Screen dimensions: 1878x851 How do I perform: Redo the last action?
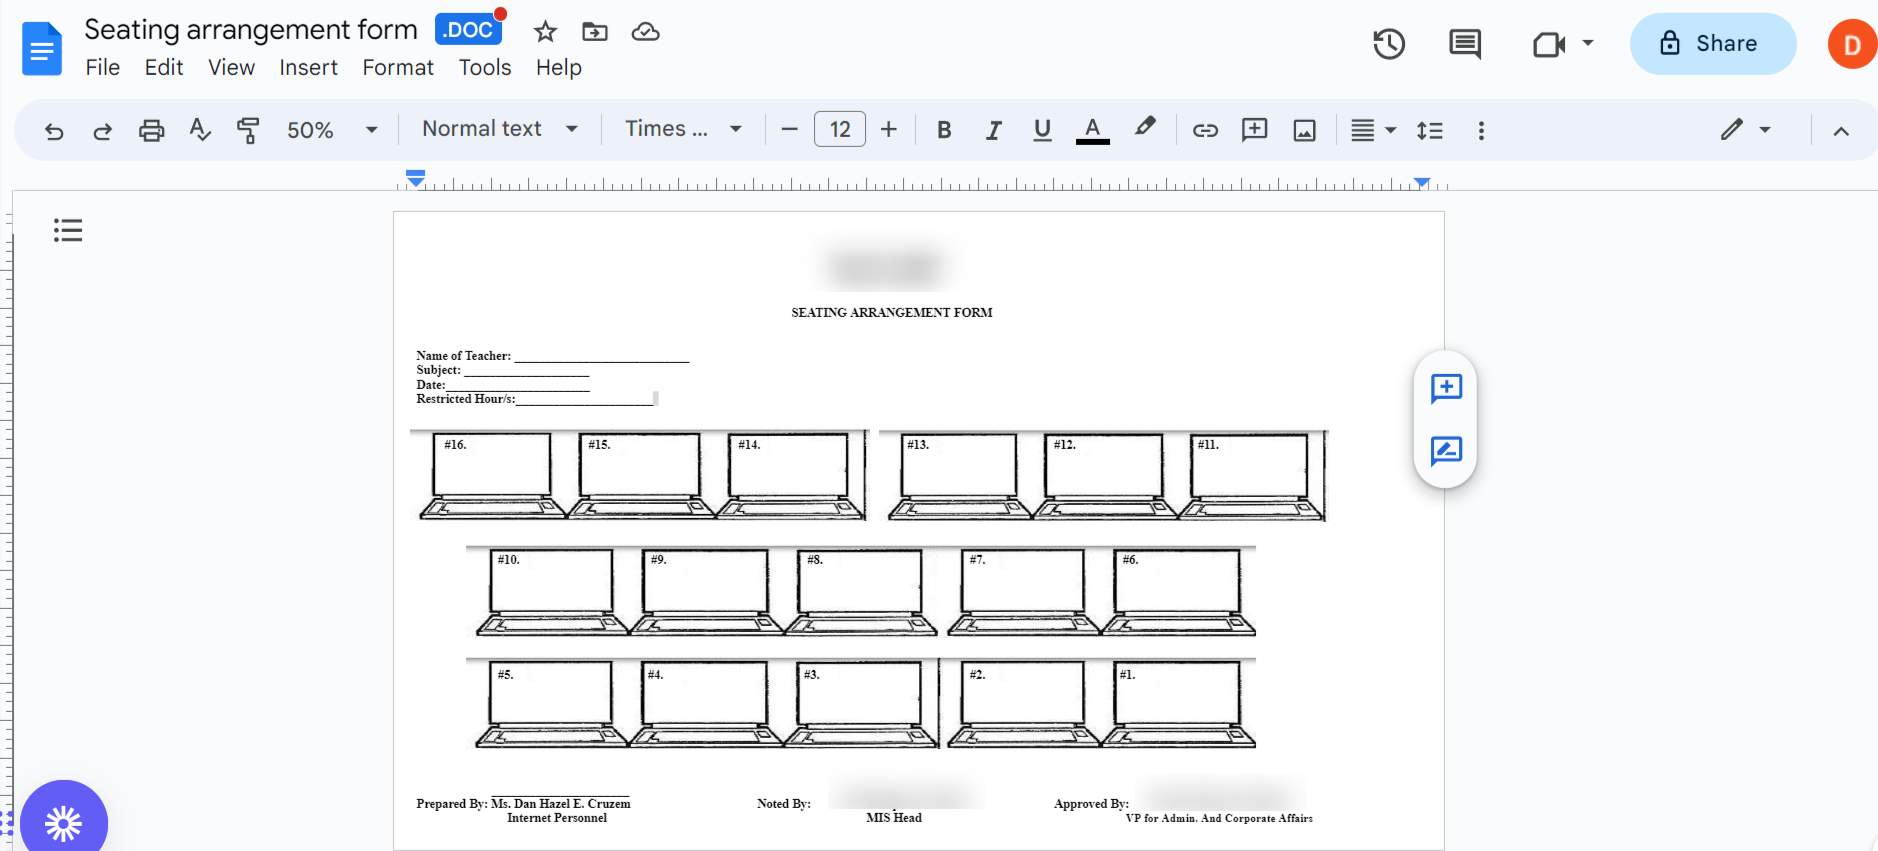pos(102,130)
